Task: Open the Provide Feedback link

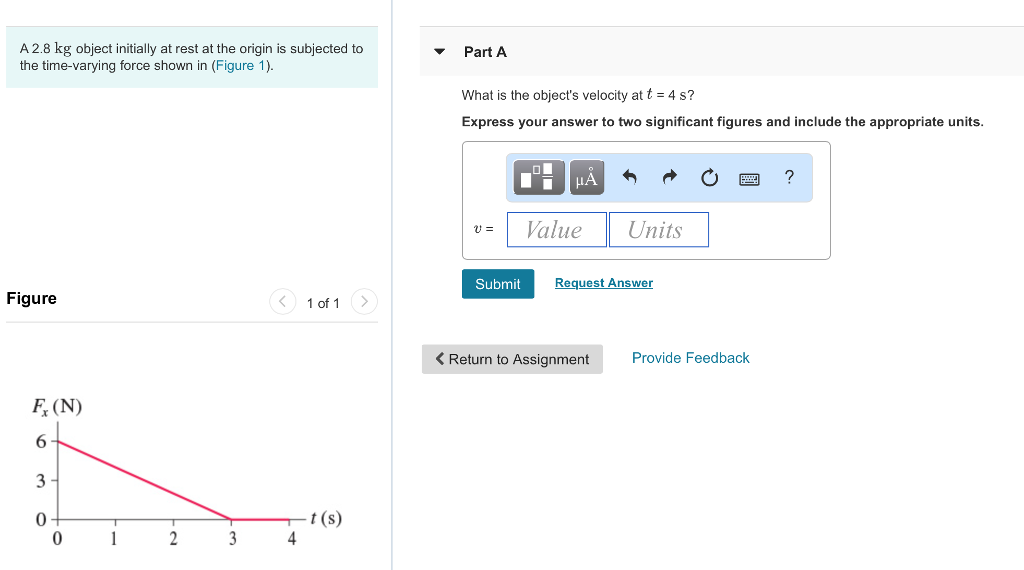Action: pos(690,358)
